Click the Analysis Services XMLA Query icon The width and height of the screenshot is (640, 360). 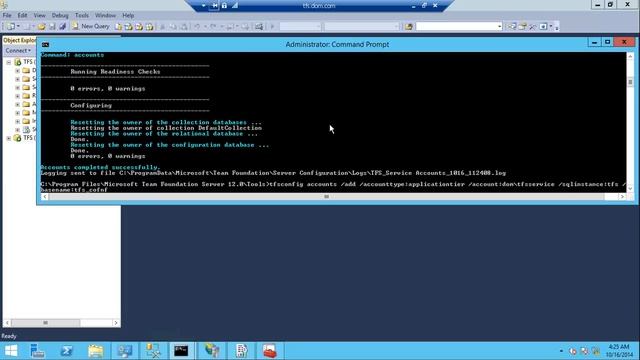150,27
